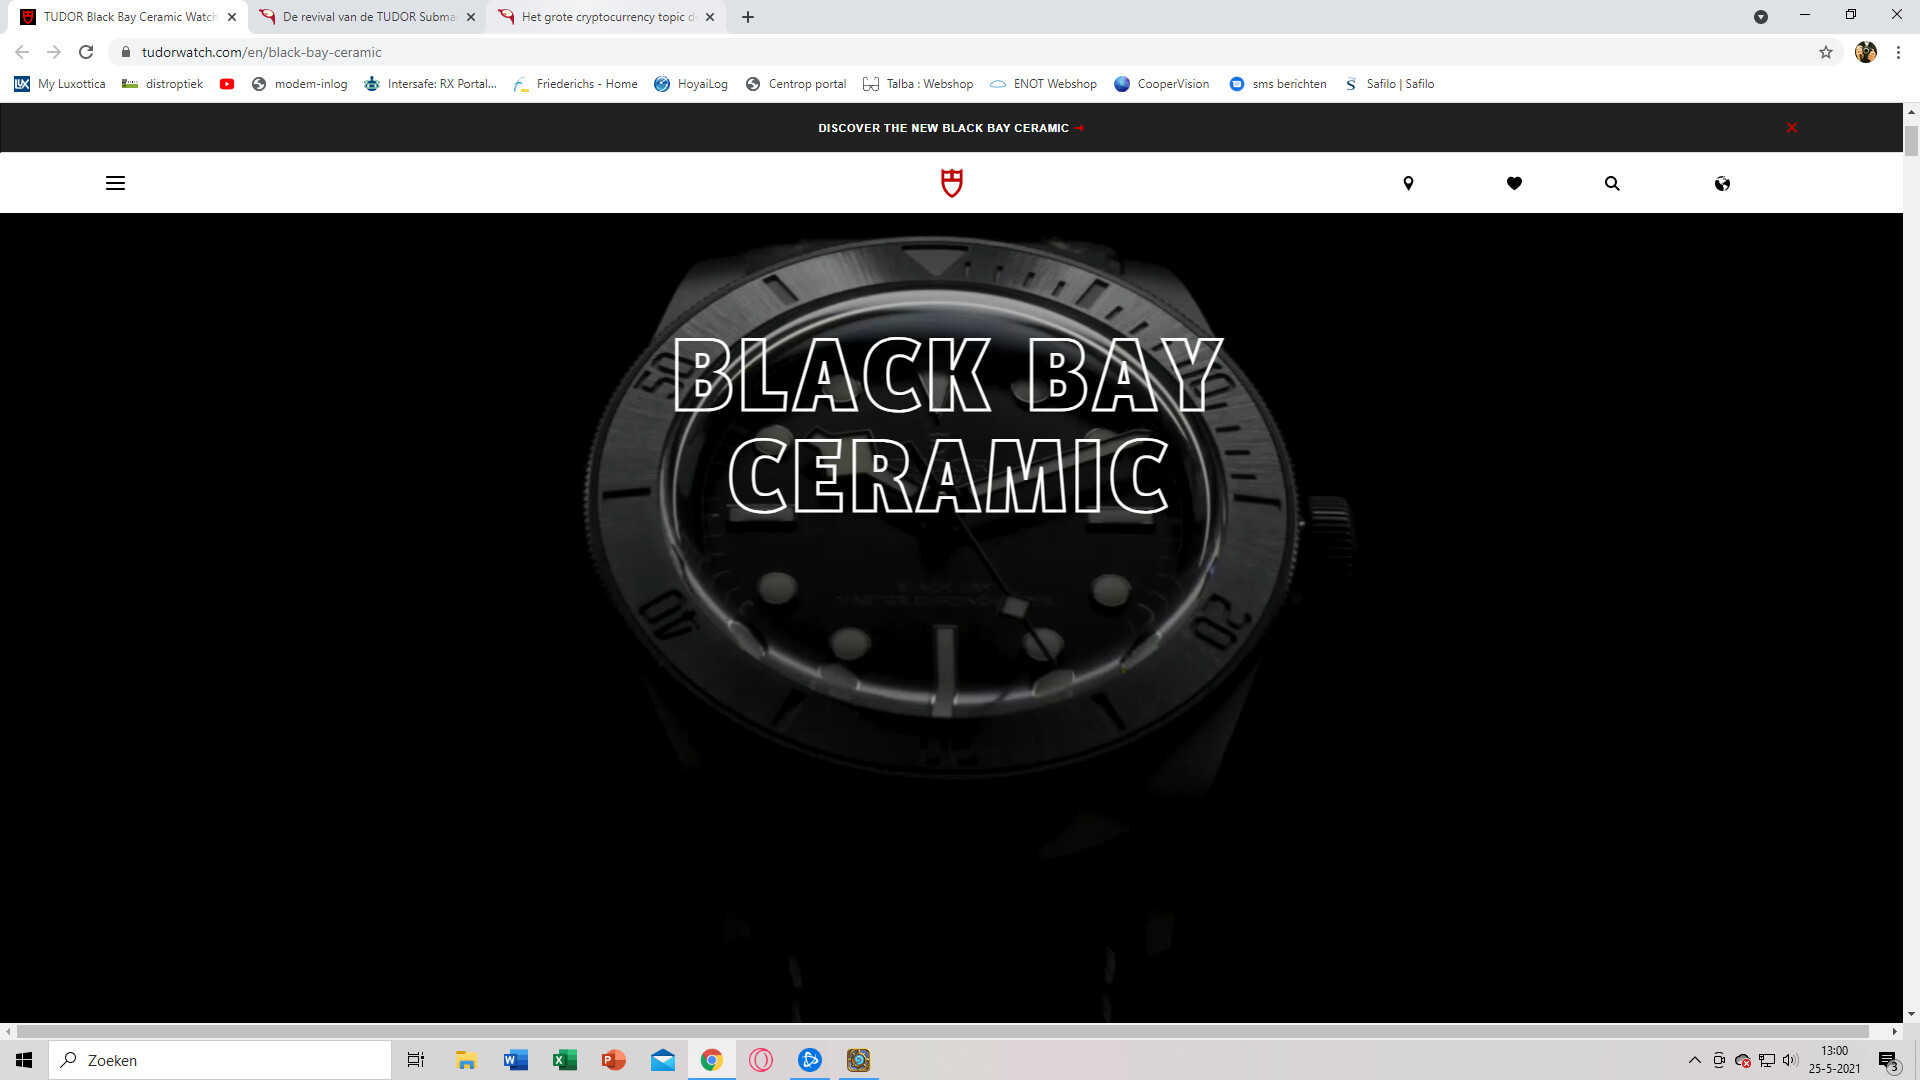
Task: Open the notification center icon
Action: click(x=1888, y=1061)
